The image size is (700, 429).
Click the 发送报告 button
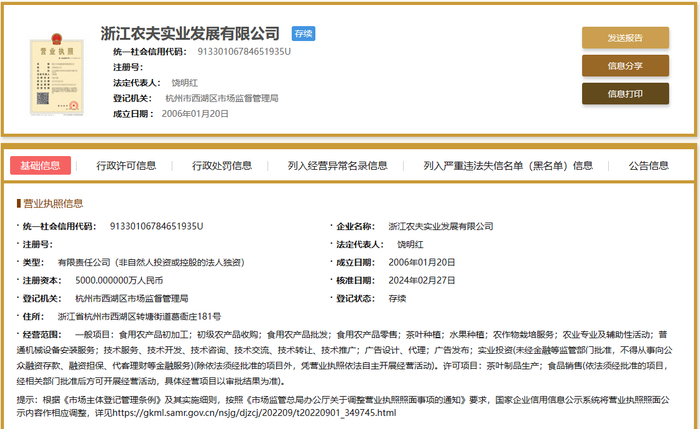point(625,37)
